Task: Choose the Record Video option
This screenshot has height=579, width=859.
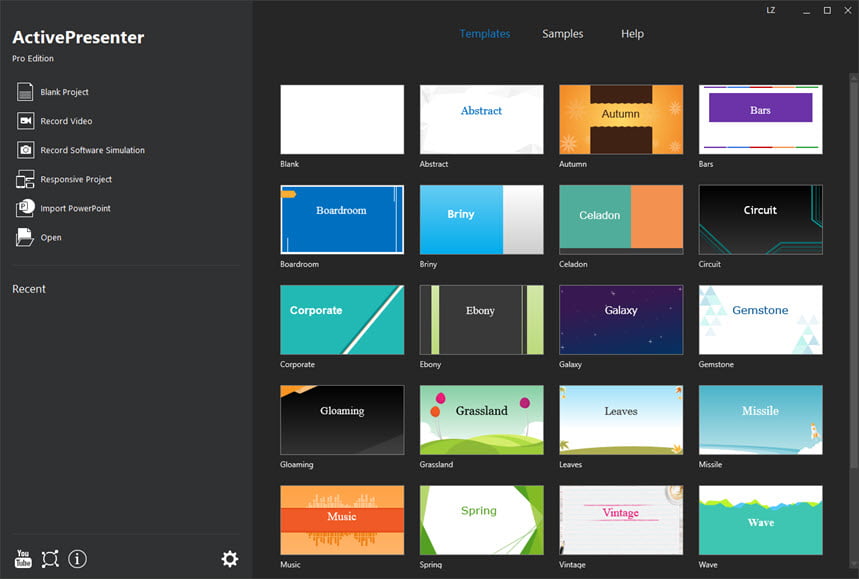Action: coord(66,121)
